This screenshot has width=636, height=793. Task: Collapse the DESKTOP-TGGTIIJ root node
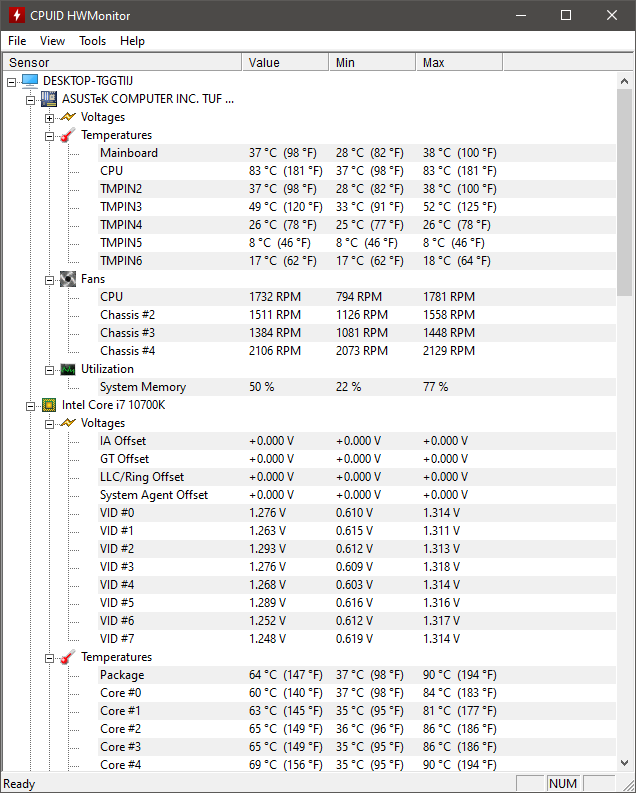[11, 81]
